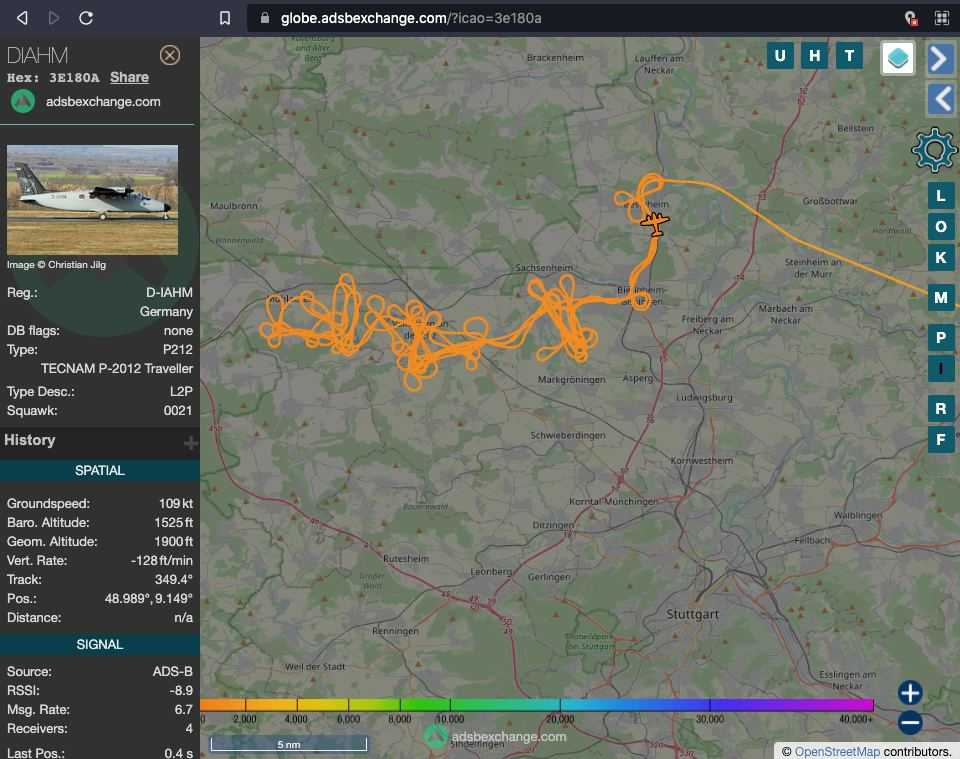Open the browser extensions grid icon
960x759 pixels.
(x=942, y=18)
